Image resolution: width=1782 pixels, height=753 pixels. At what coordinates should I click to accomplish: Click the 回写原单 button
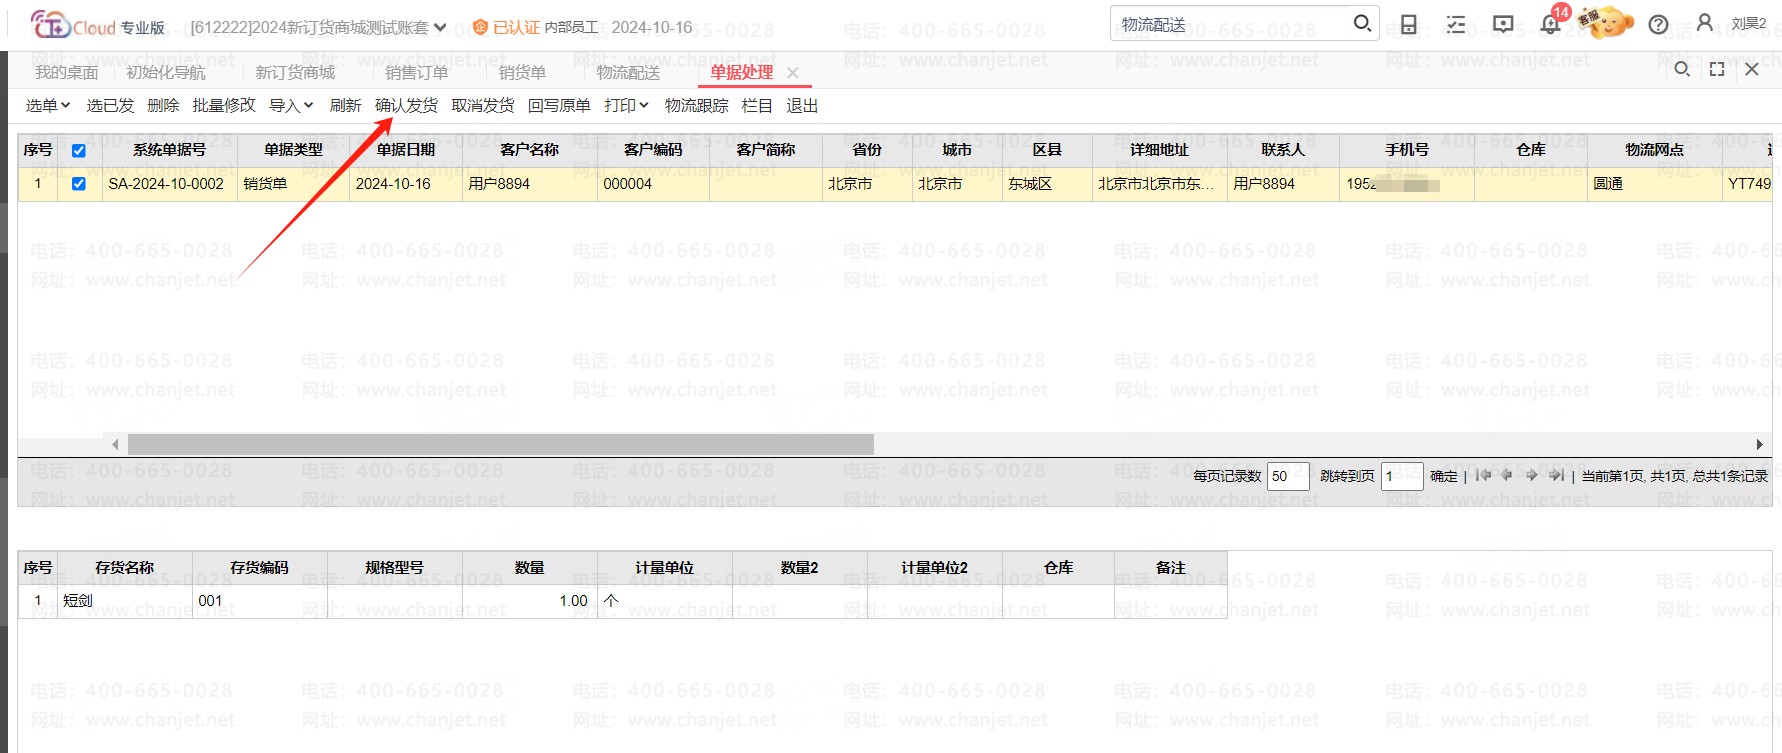(x=559, y=106)
